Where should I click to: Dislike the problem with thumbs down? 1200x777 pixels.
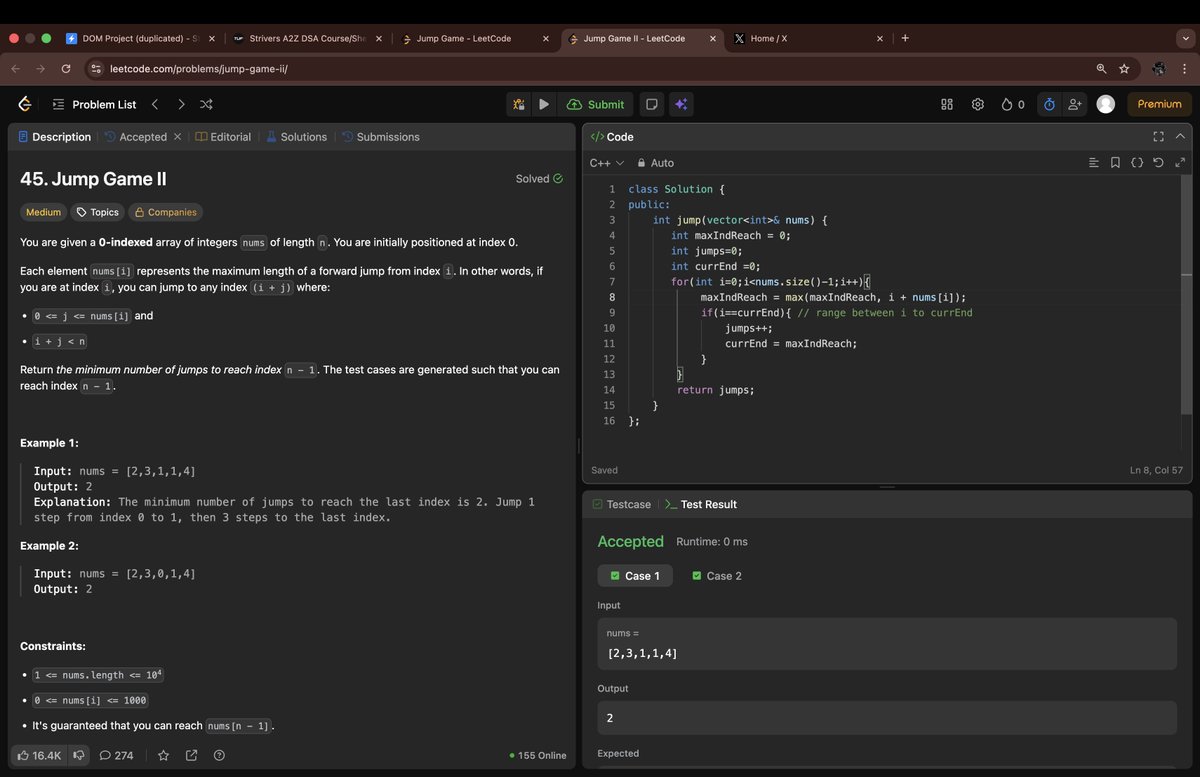click(80, 755)
